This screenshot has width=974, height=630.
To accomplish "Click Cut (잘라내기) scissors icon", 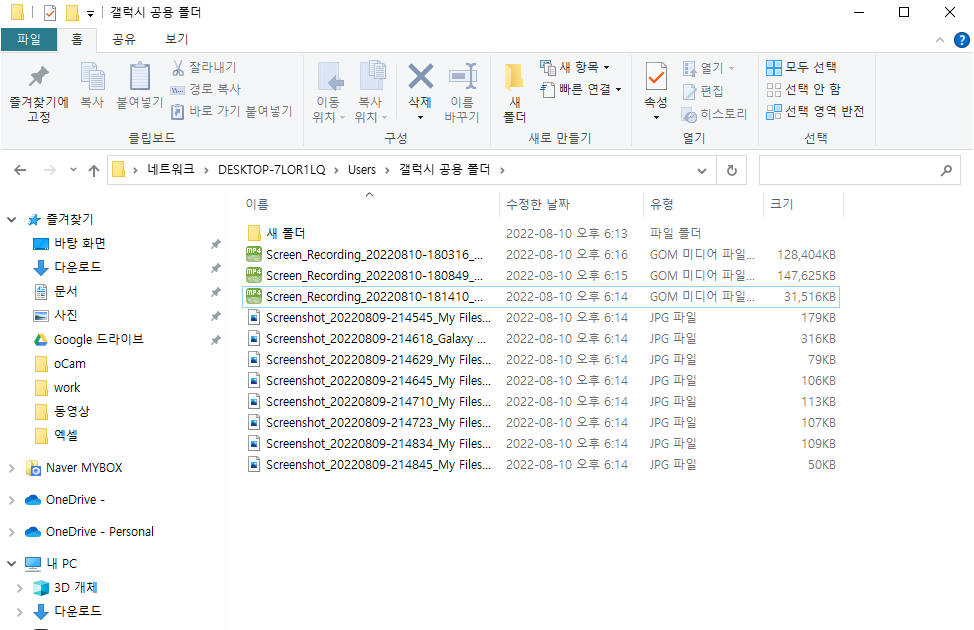I will click(204, 67).
